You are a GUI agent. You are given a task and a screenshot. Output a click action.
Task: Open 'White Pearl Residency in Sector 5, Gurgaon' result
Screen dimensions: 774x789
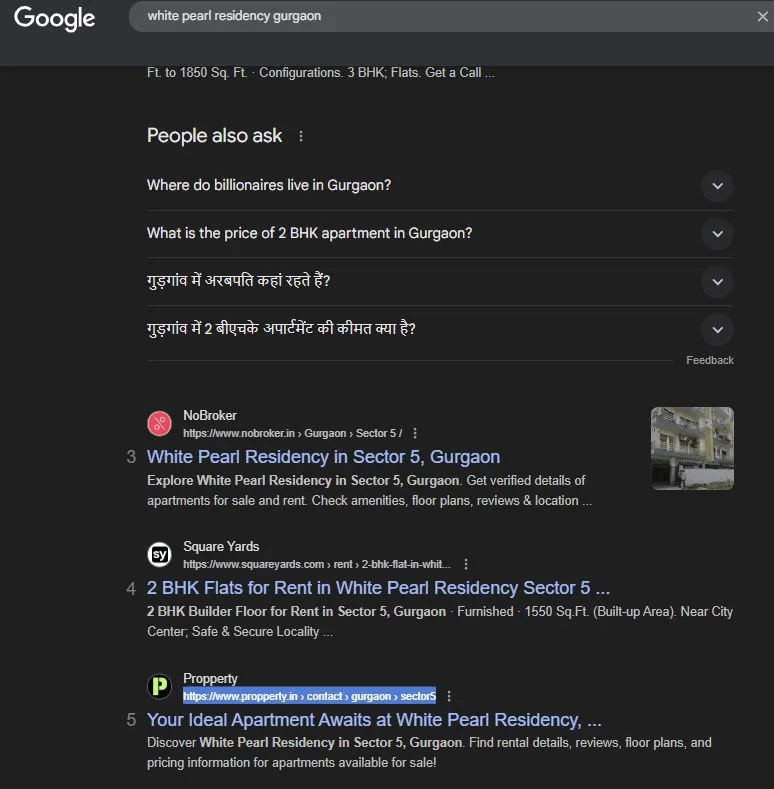click(x=323, y=457)
